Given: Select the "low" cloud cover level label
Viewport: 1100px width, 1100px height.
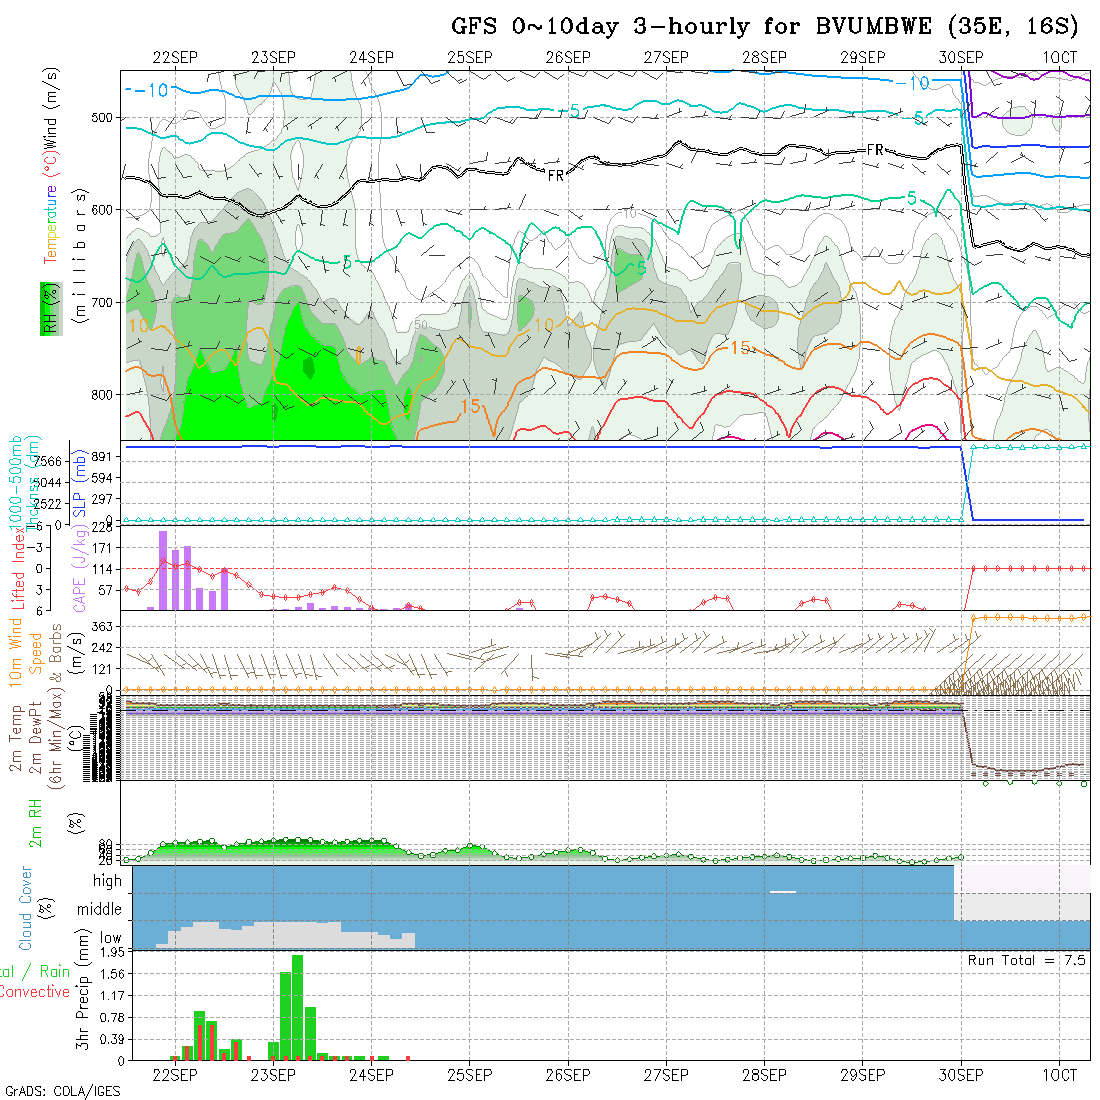Looking at the screenshot, I should pos(110,939).
